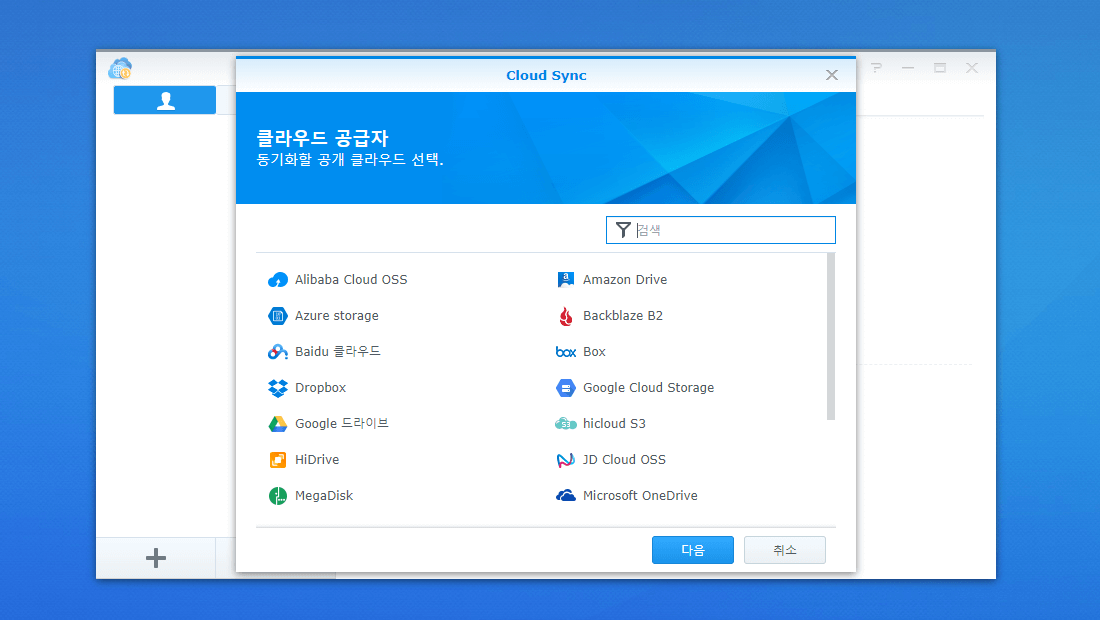Select the Dropbox label
The width and height of the screenshot is (1100, 620).
tap(321, 388)
